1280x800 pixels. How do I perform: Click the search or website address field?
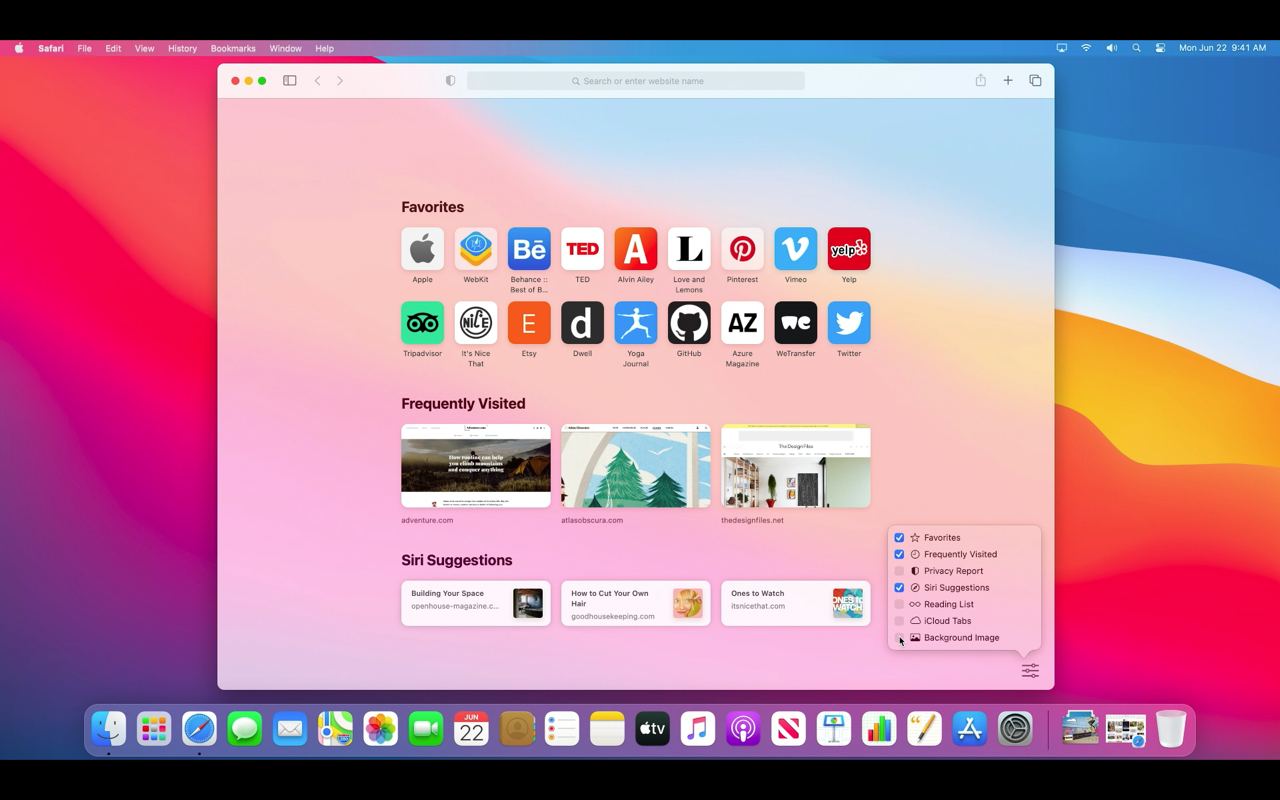[636, 81]
